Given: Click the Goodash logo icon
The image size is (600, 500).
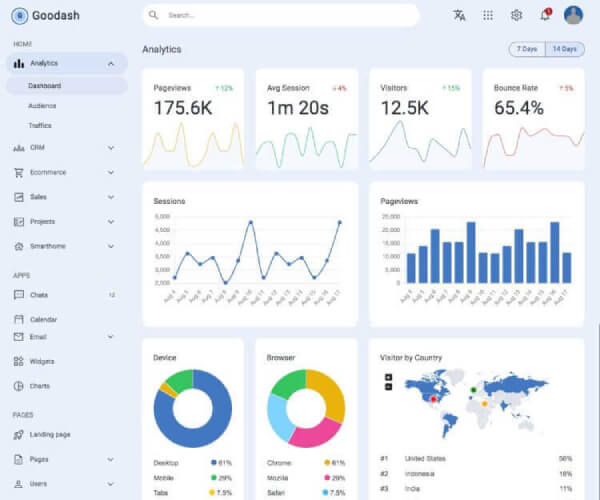Looking at the screenshot, I should (19, 15).
